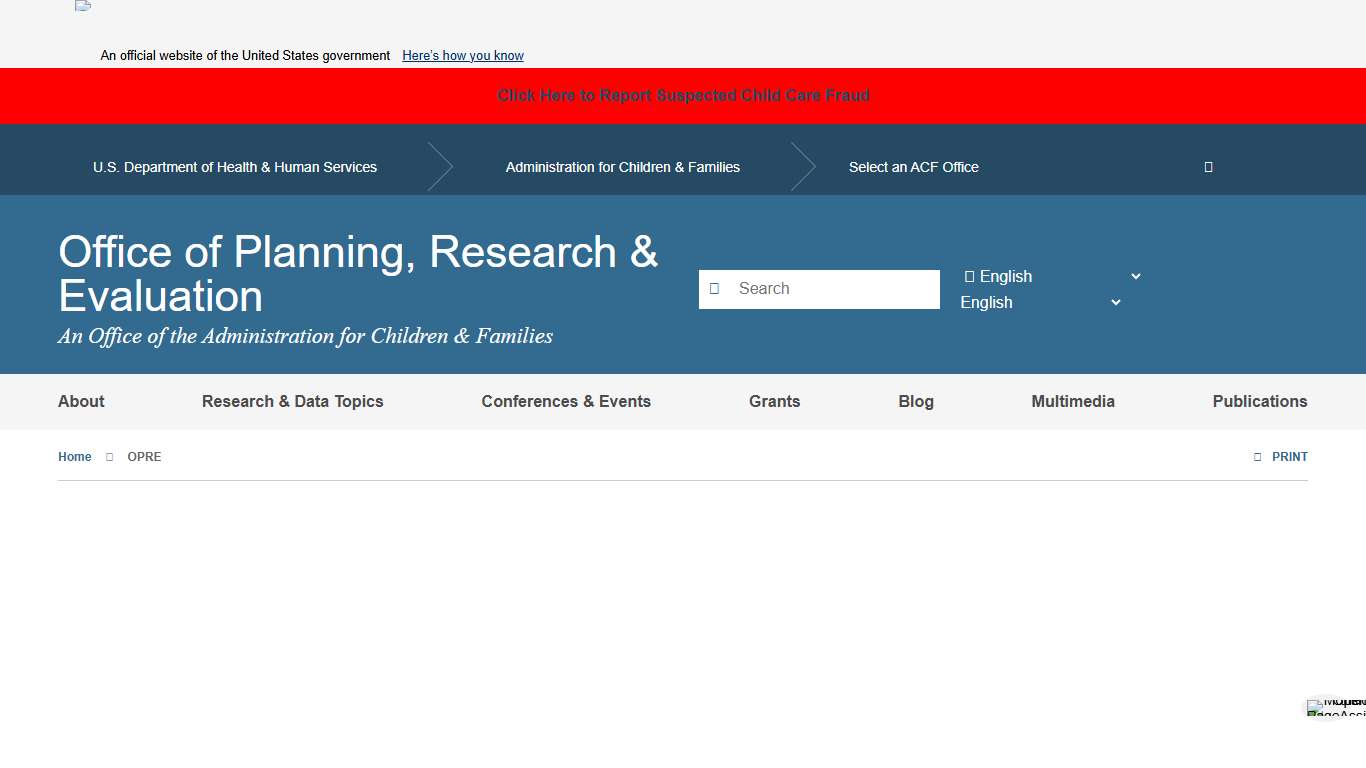Focus the Search text field
Screen dimensions: 1366x768
835,289
